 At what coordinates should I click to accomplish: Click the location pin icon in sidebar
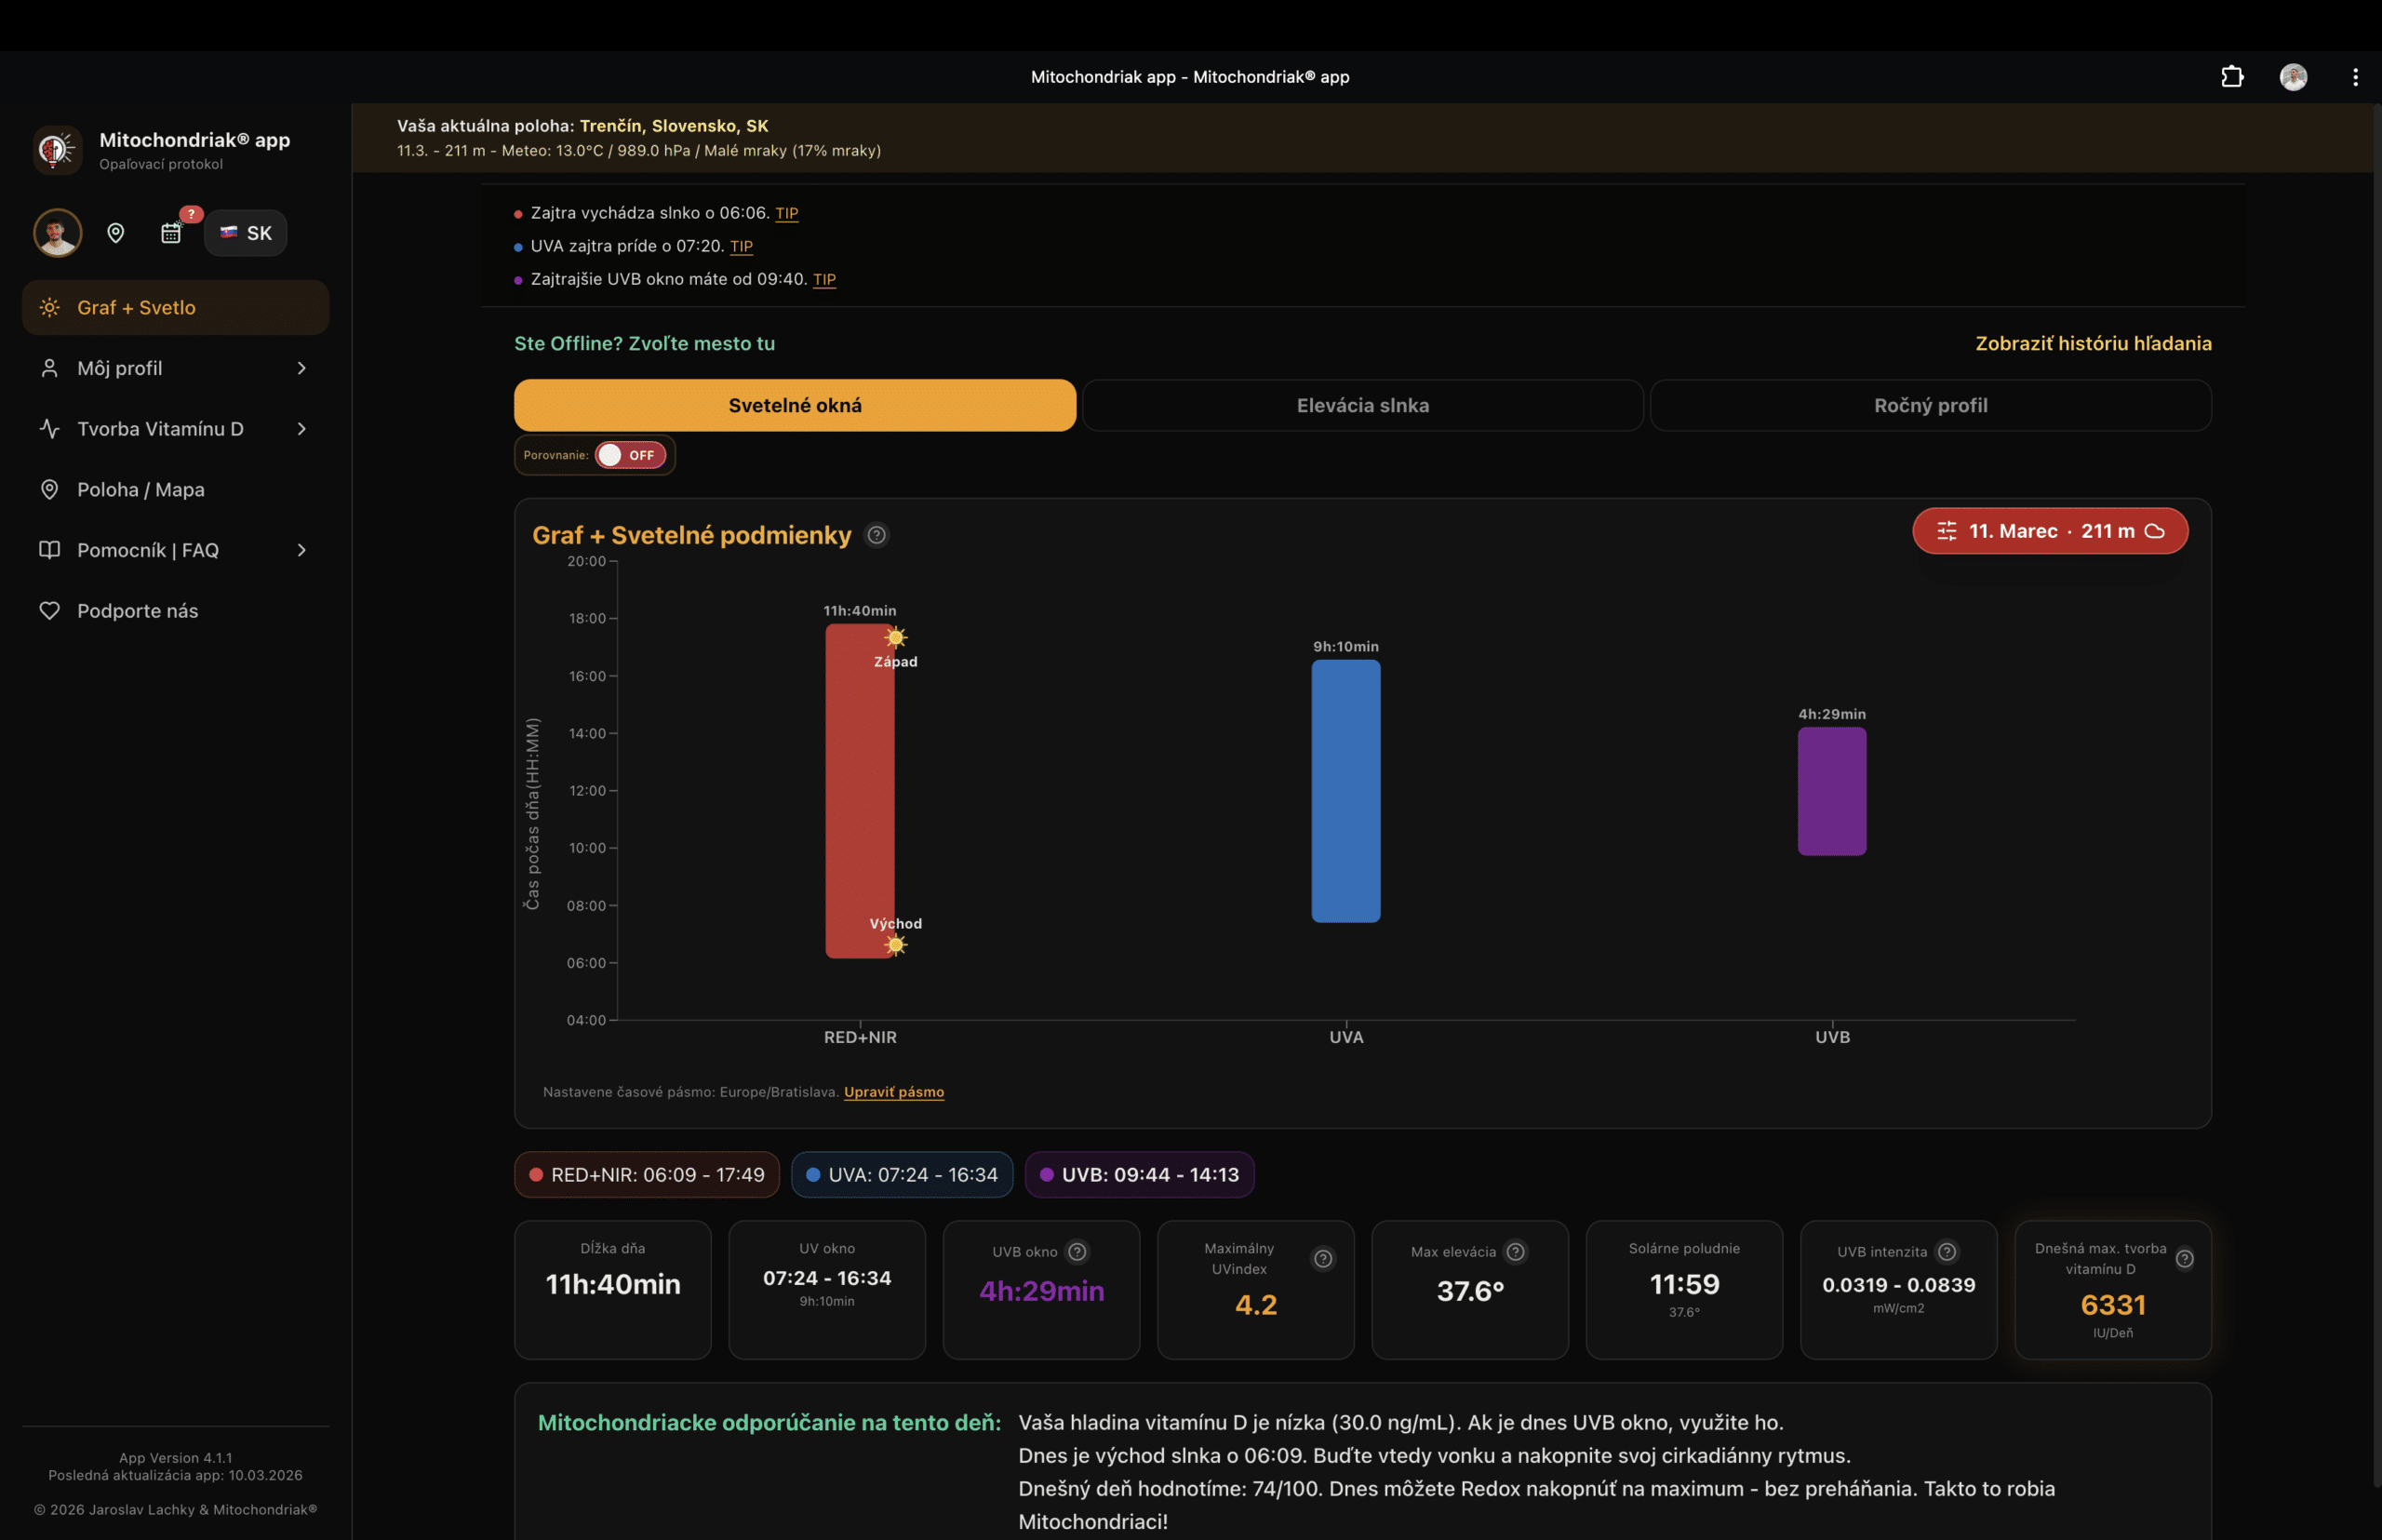[116, 233]
